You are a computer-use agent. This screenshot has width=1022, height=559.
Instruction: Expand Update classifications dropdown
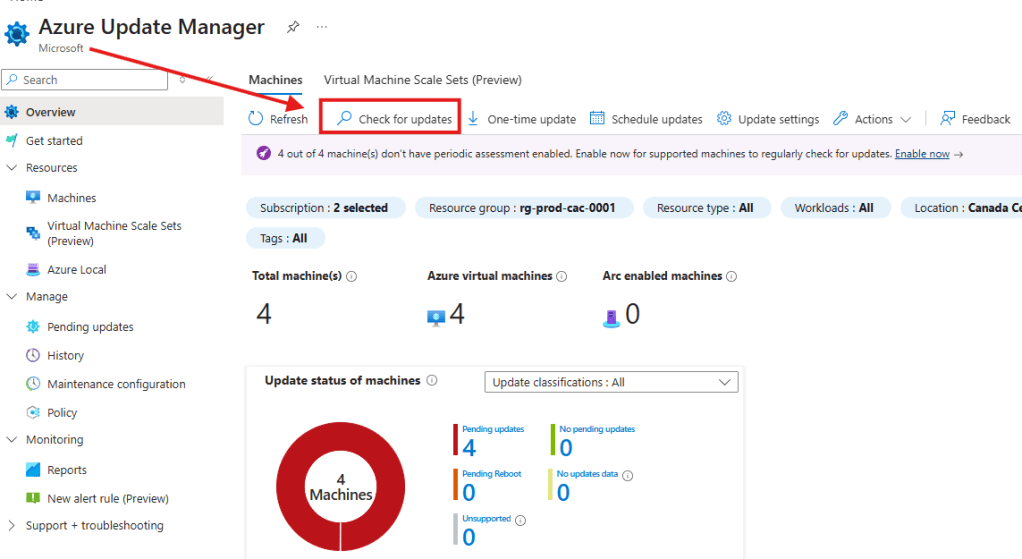point(610,382)
